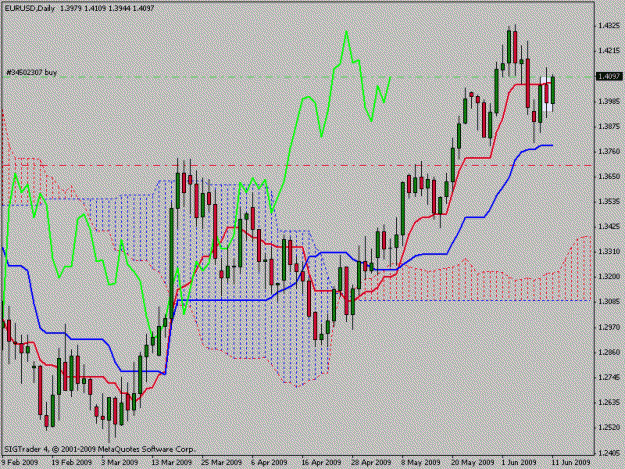Select the green dashed buy order line
625x469 pixels.
pos(299,77)
